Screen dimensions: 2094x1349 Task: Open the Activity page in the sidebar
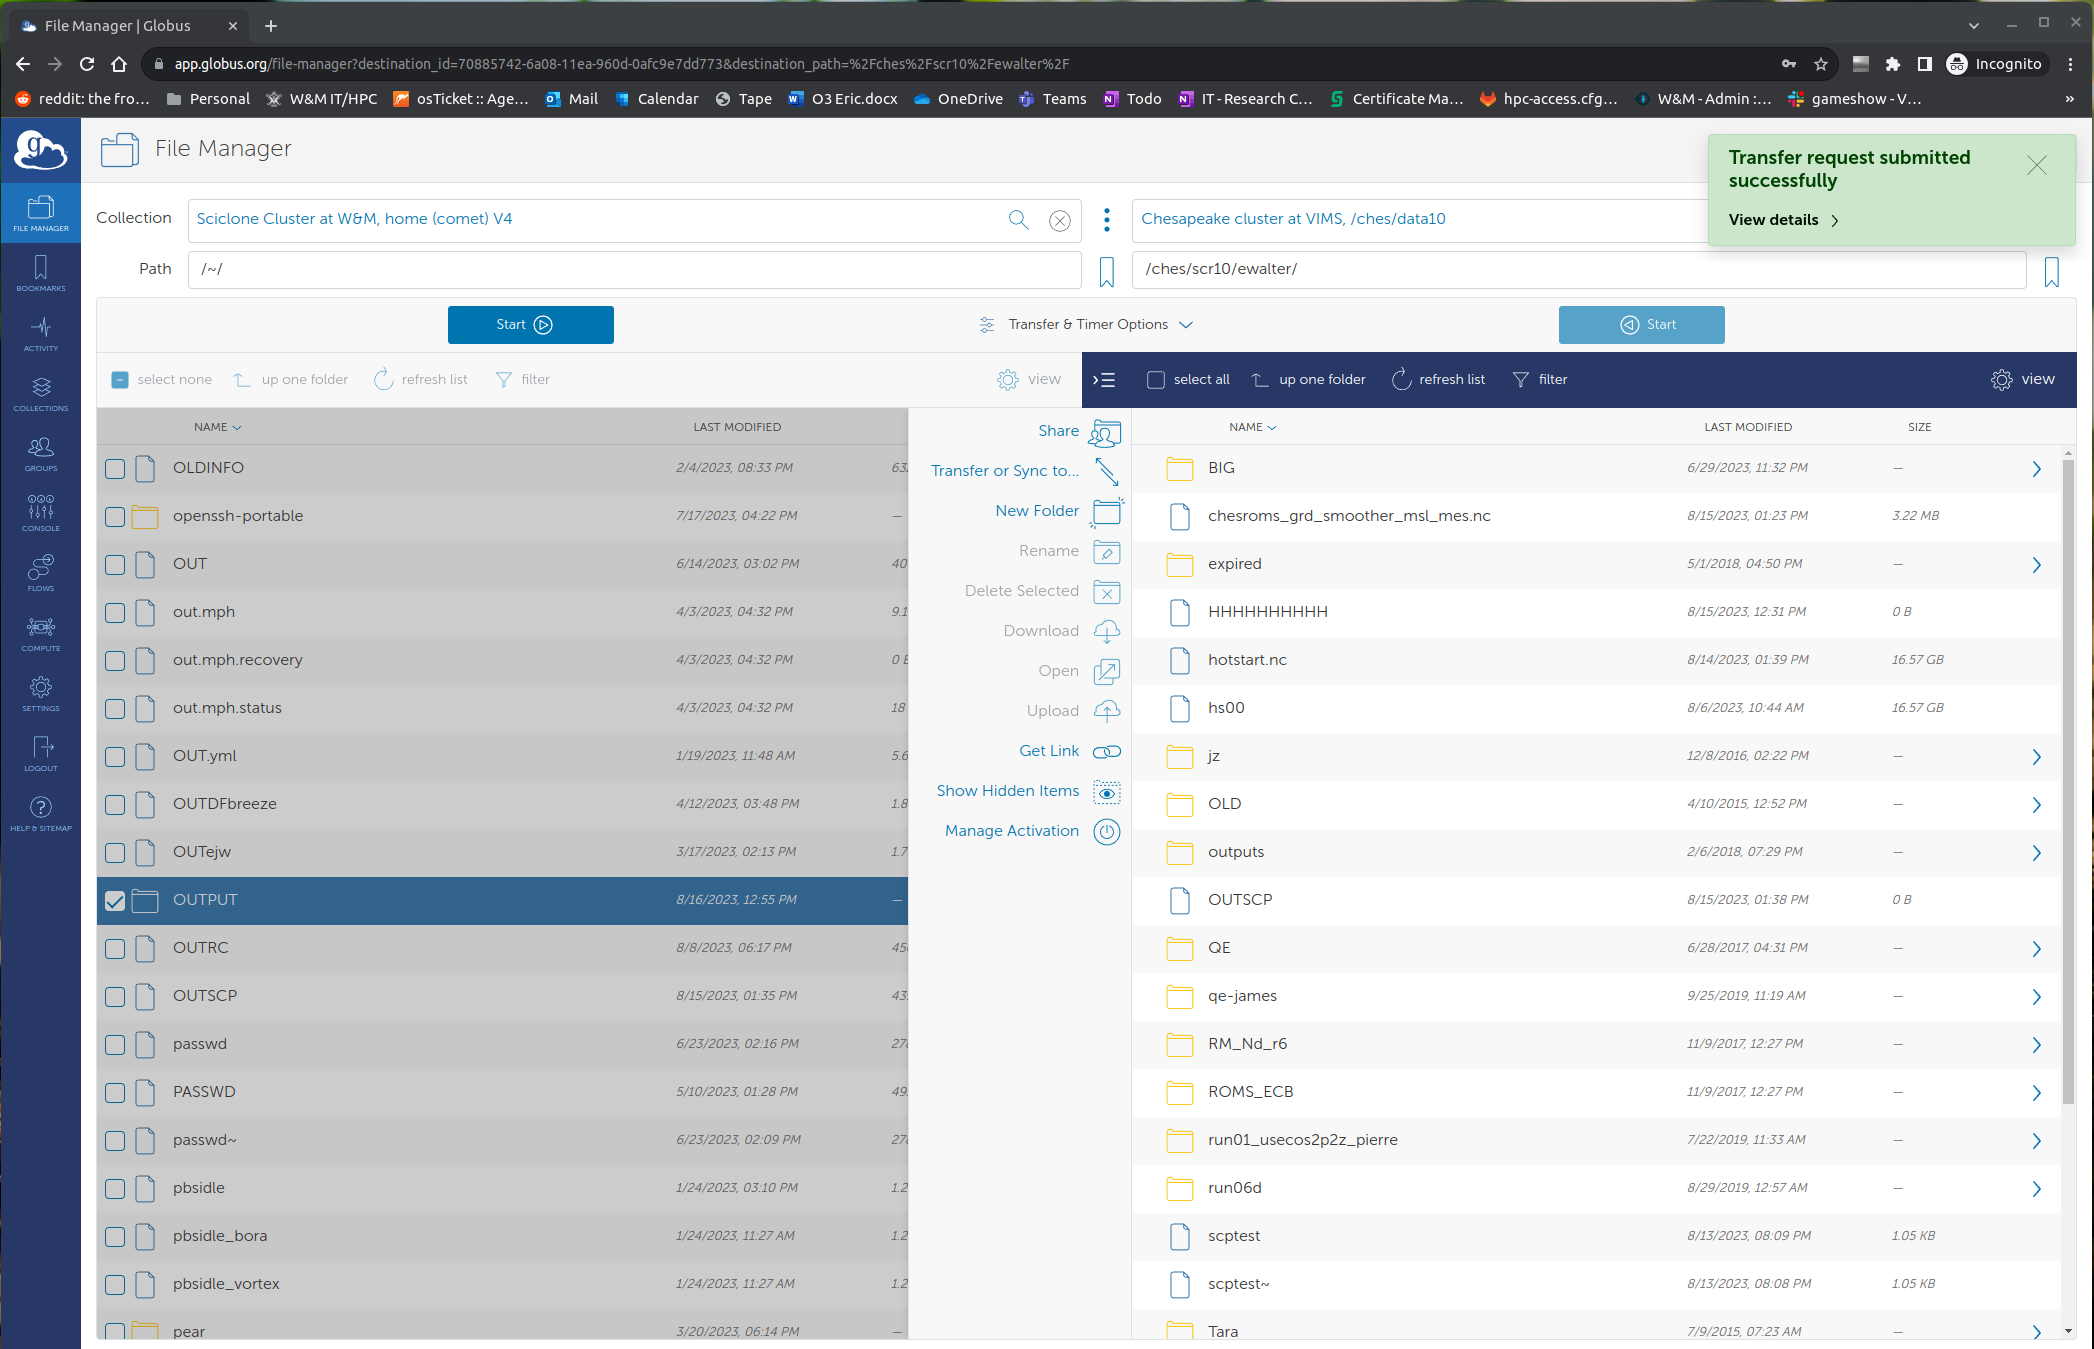[41, 333]
